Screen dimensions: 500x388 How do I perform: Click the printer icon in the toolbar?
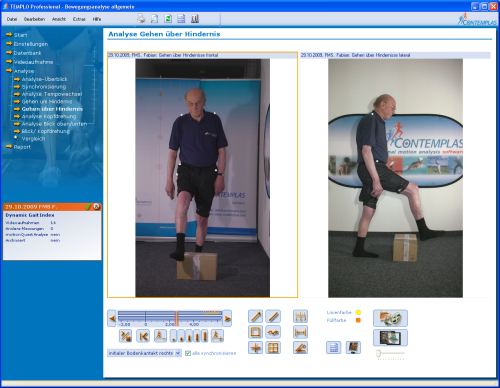pyautogui.click(x=141, y=19)
